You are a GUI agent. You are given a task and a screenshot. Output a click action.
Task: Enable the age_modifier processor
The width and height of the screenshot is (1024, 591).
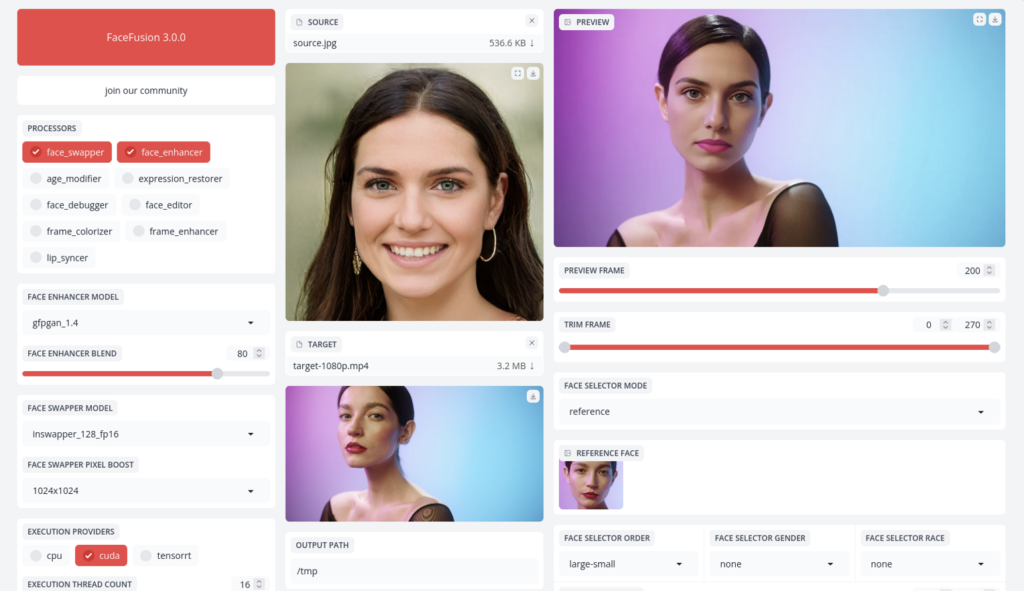coord(66,178)
